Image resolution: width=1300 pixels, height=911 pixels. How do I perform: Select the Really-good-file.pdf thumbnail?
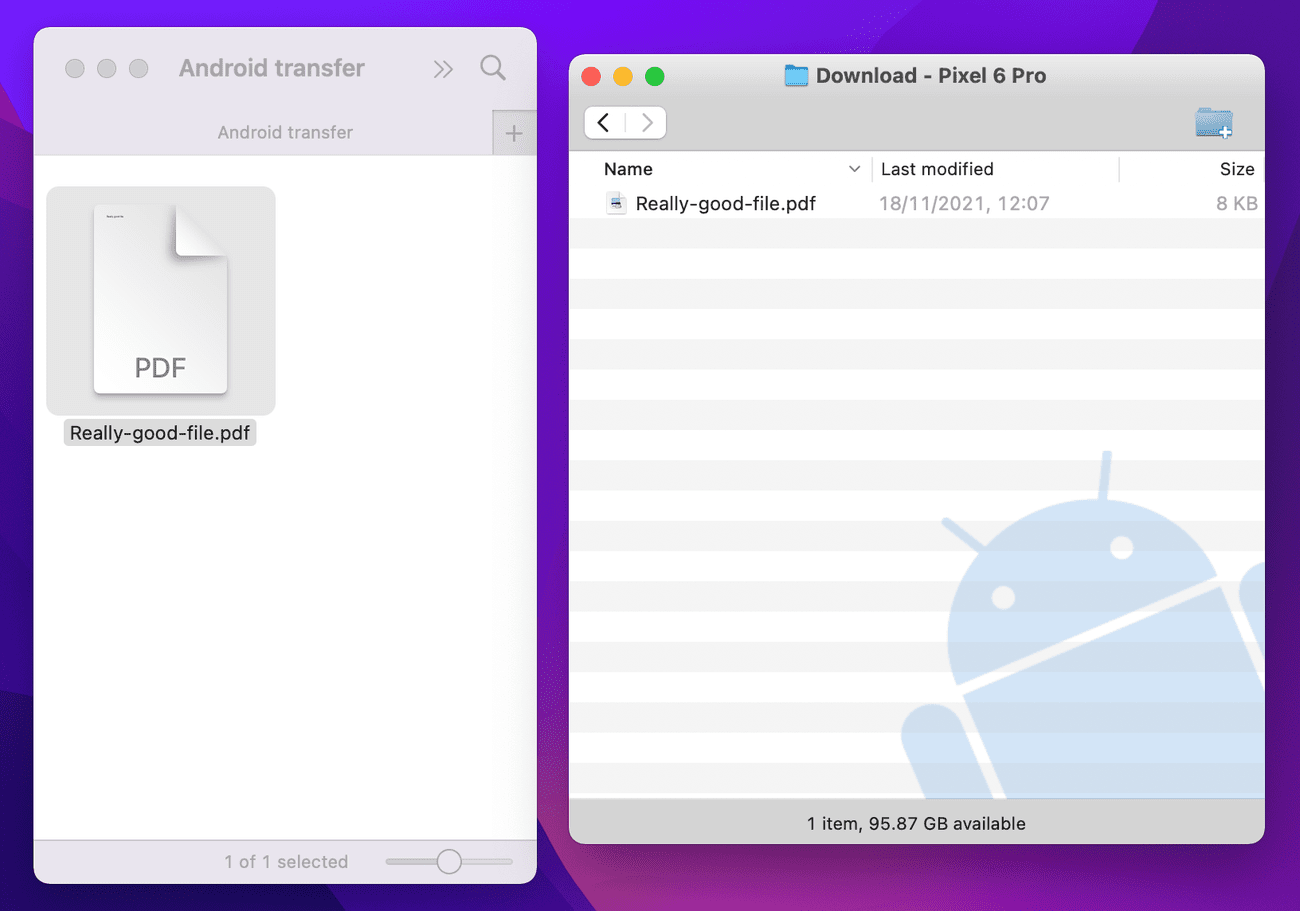coord(160,300)
